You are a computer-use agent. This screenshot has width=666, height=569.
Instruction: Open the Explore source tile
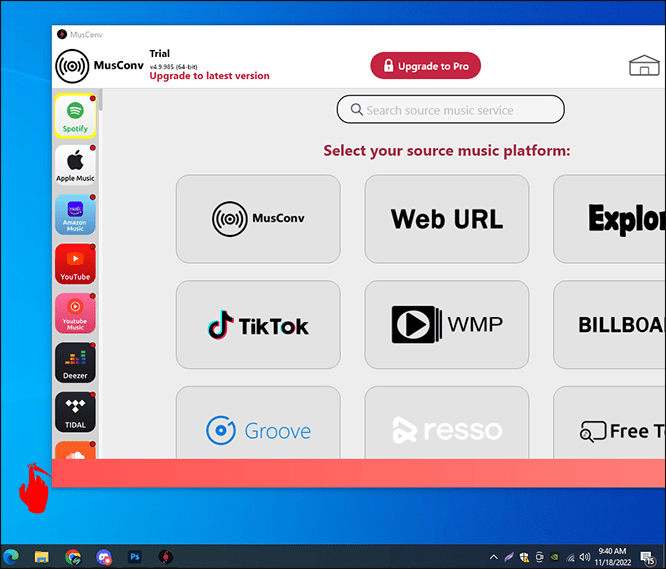(x=610, y=219)
